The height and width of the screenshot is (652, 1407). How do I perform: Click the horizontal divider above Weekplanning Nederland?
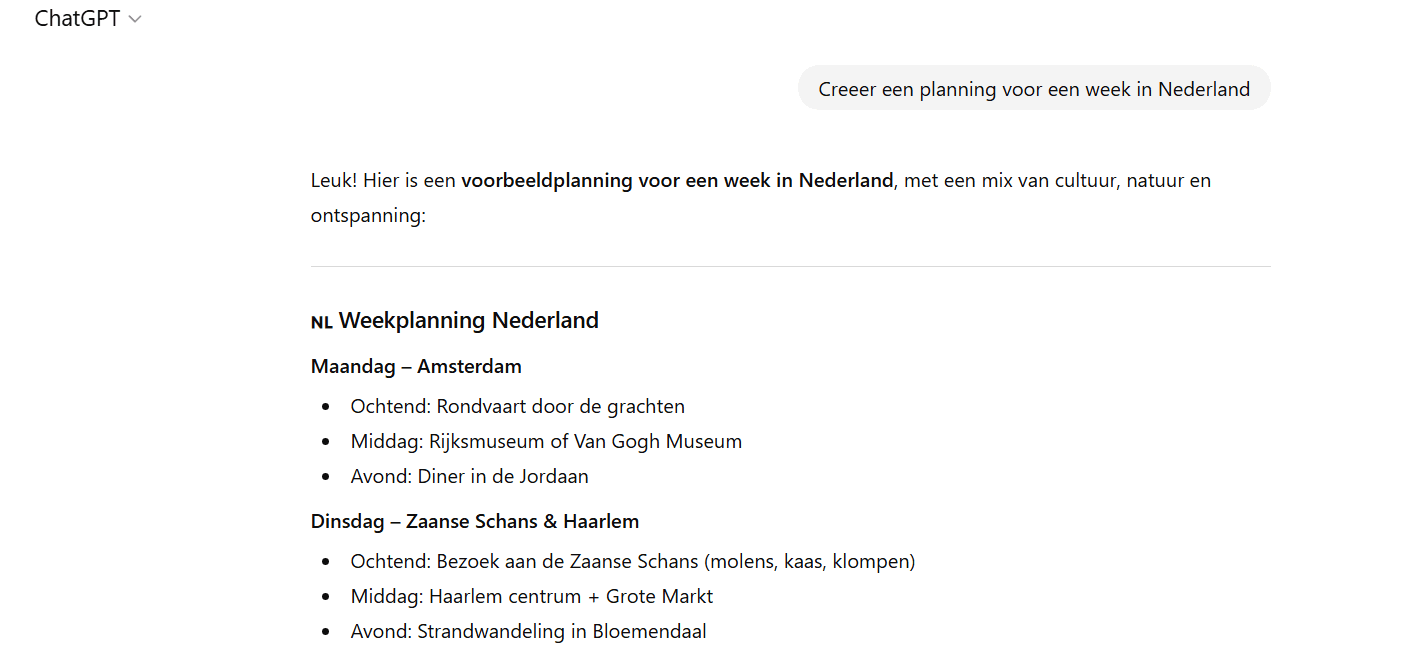[790, 266]
